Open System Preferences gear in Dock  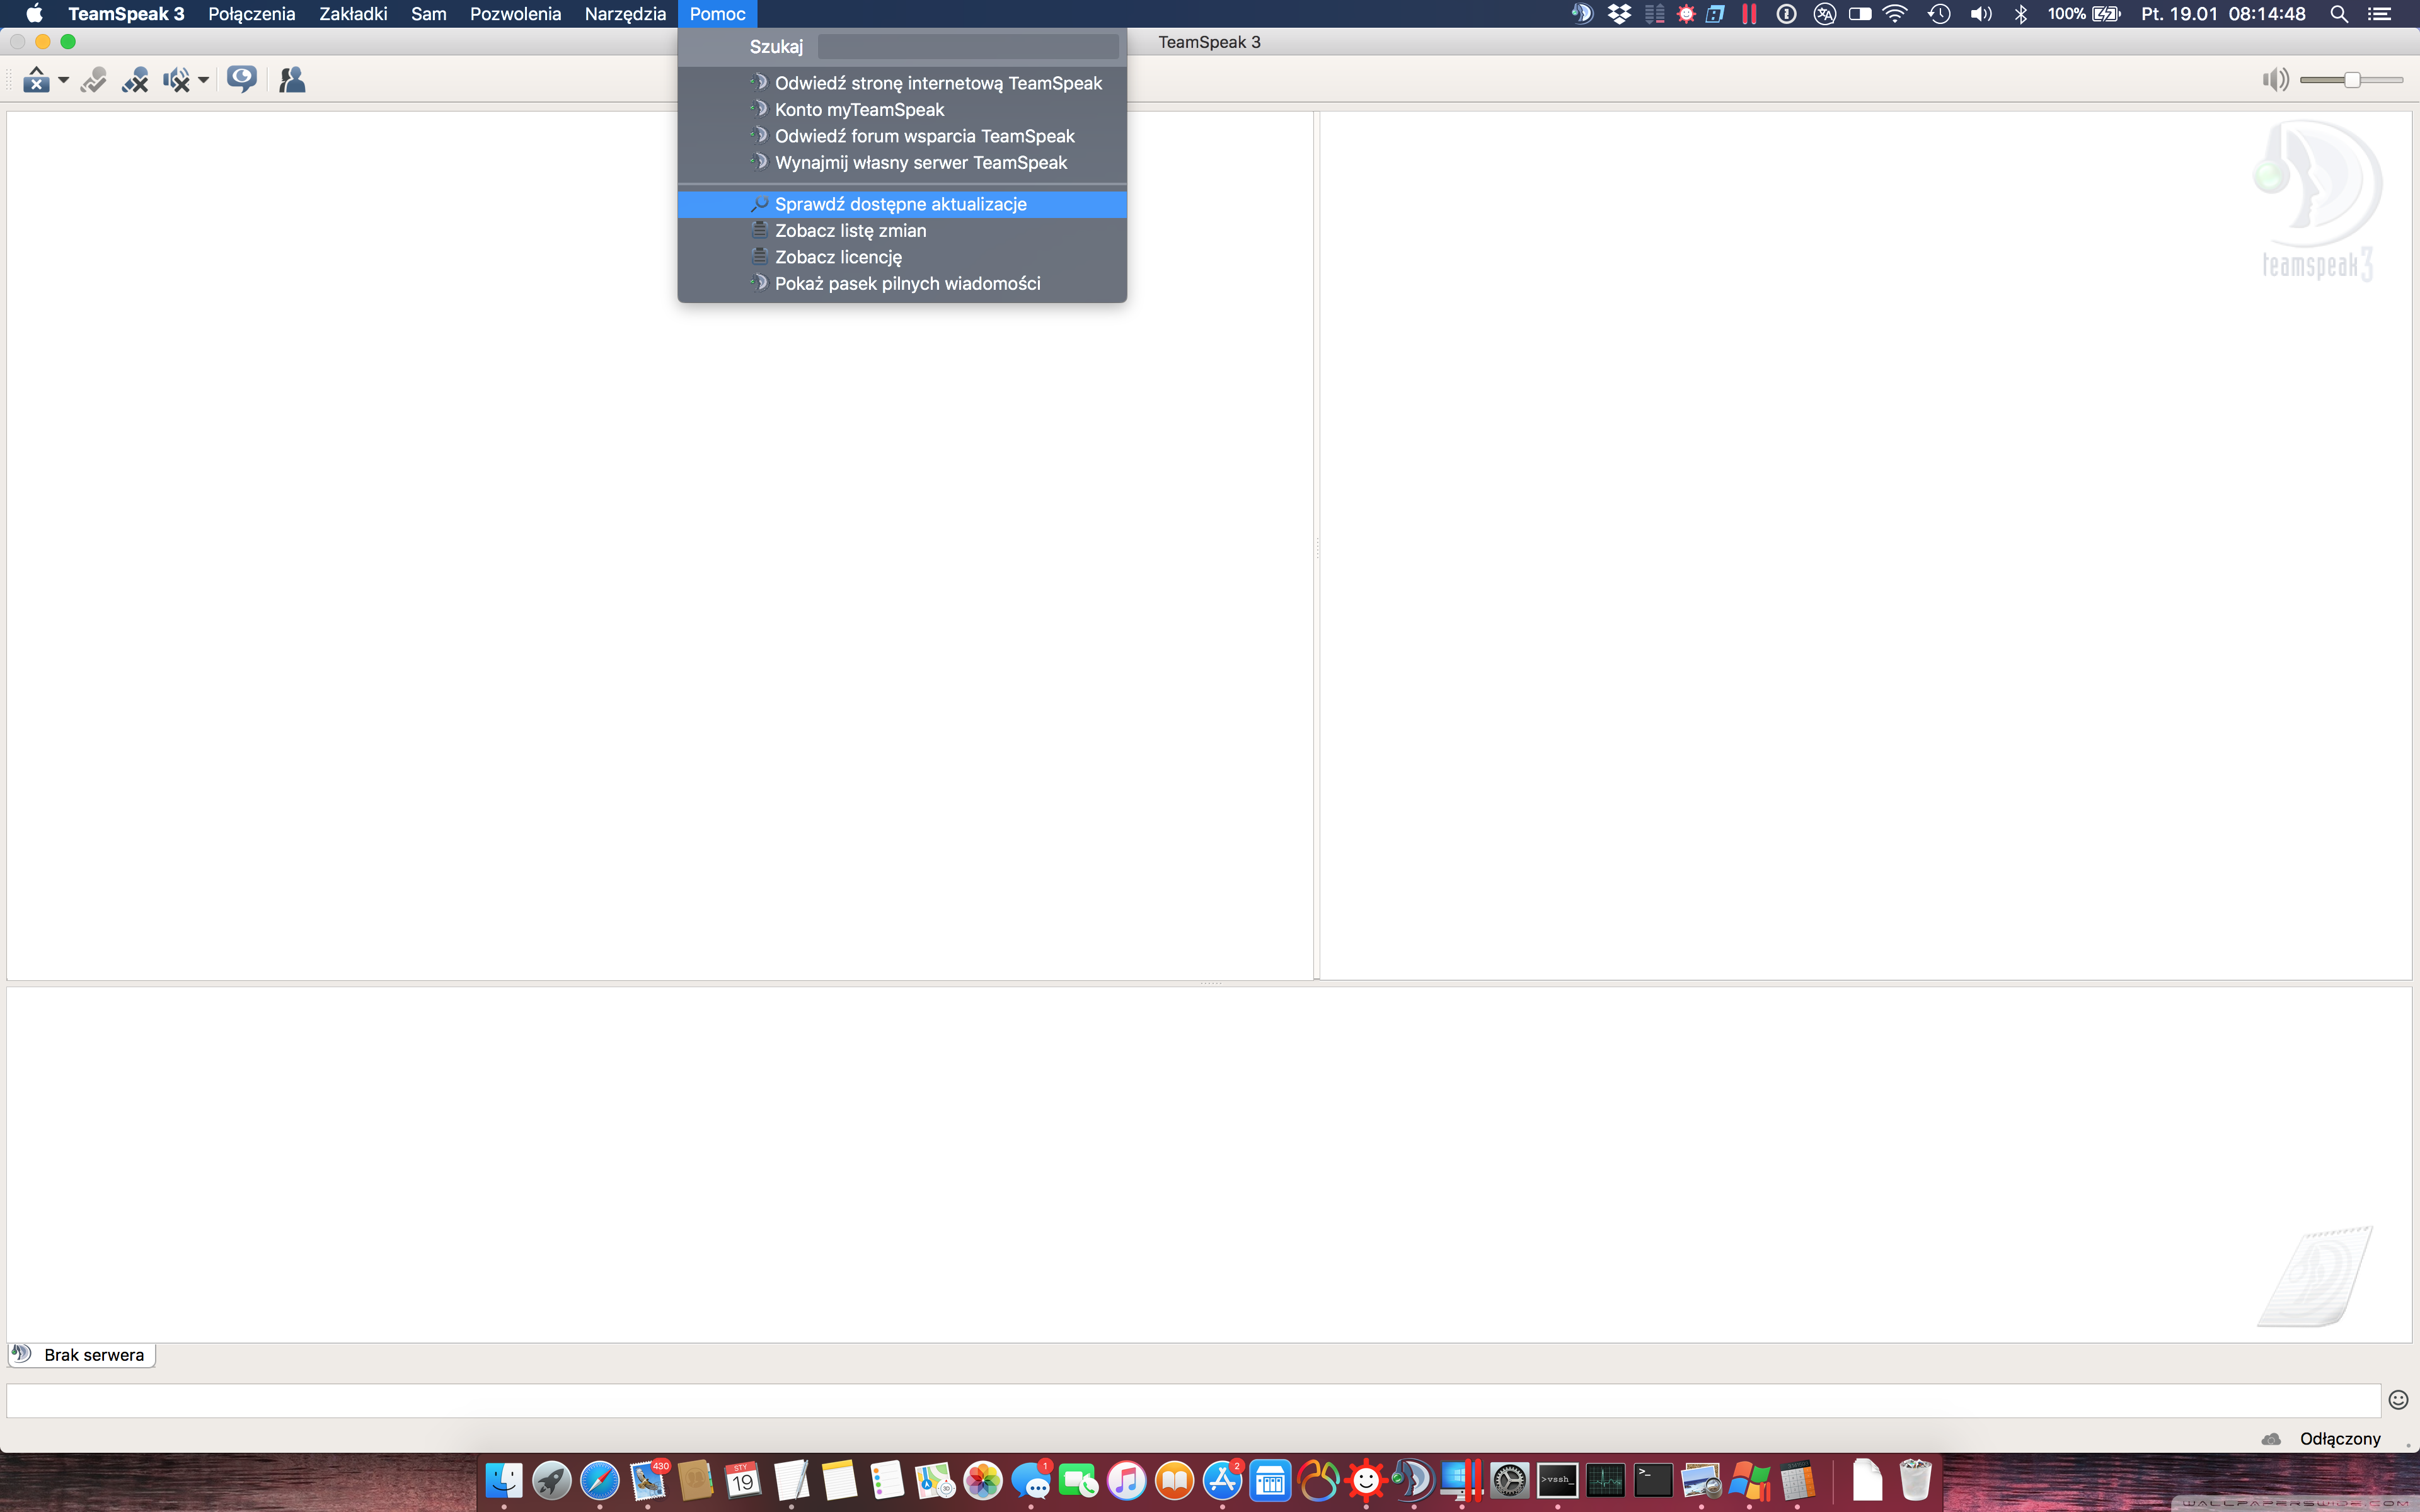point(1510,1480)
